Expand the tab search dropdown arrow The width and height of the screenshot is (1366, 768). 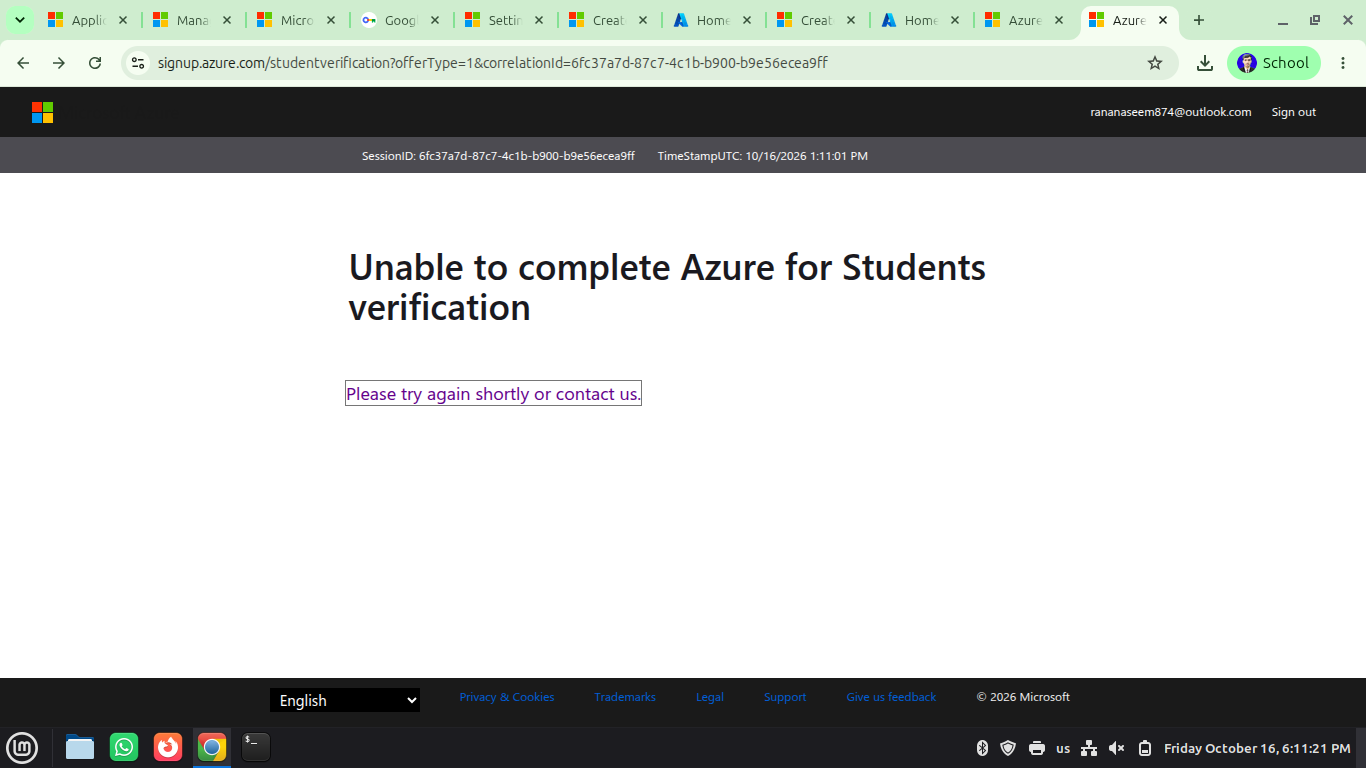click(x=19, y=20)
